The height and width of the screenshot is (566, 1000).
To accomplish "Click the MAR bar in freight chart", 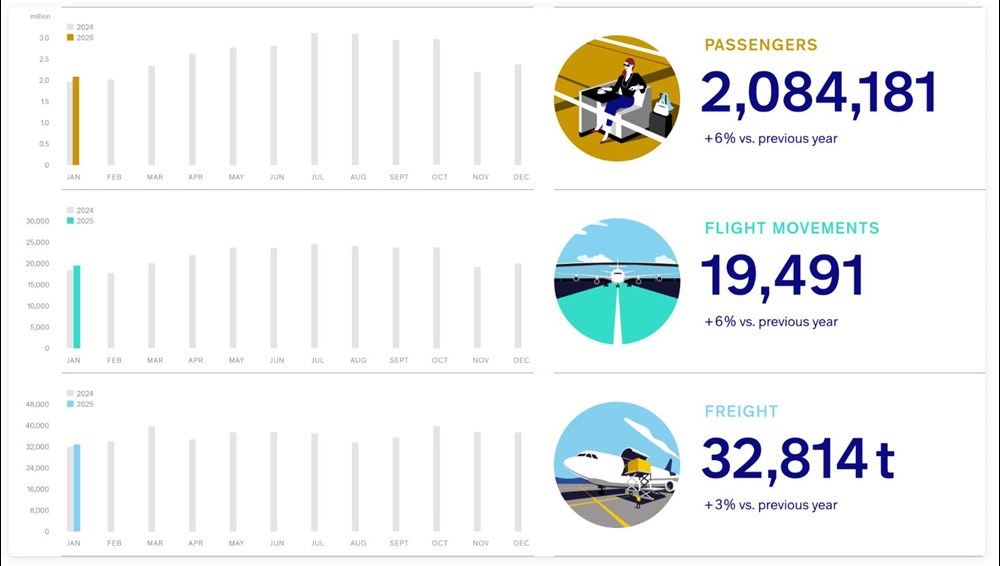I will (152, 479).
